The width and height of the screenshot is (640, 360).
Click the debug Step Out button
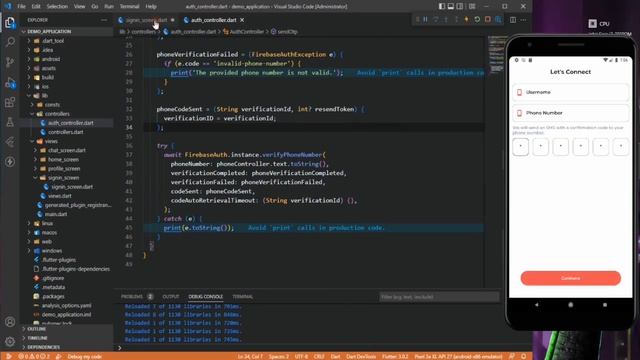tap(456, 20)
